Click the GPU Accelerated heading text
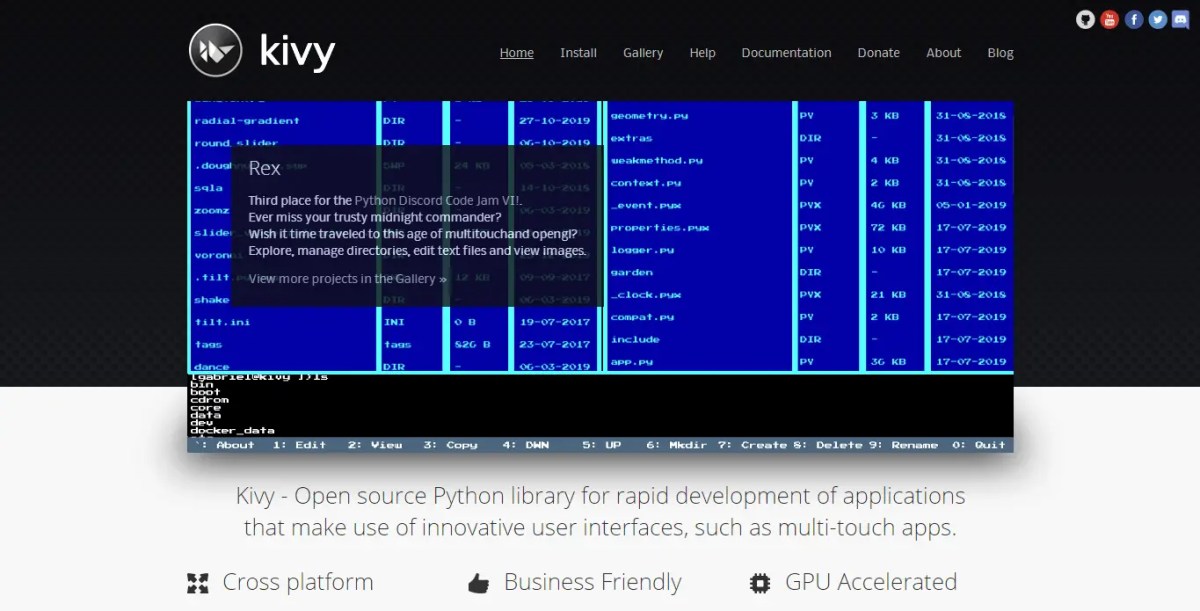Screen dimensions: 1200x611 click(x=871, y=582)
